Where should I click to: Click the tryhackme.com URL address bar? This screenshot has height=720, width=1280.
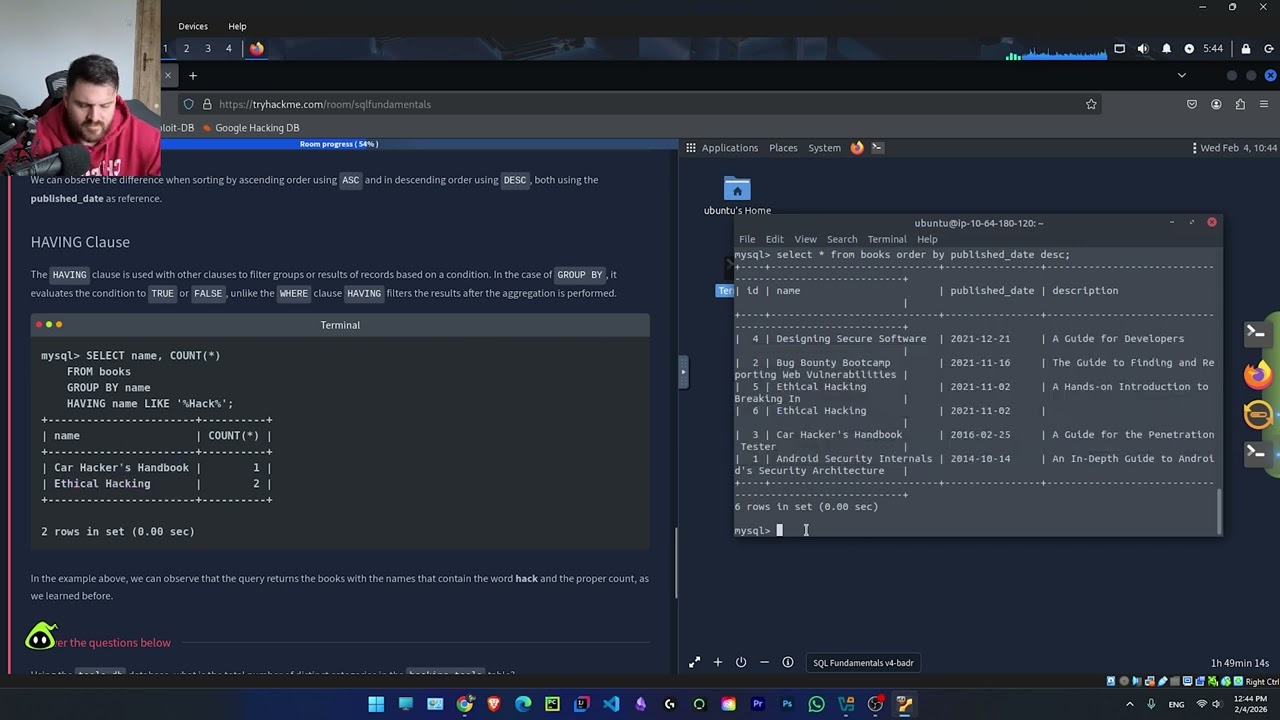point(640,104)
